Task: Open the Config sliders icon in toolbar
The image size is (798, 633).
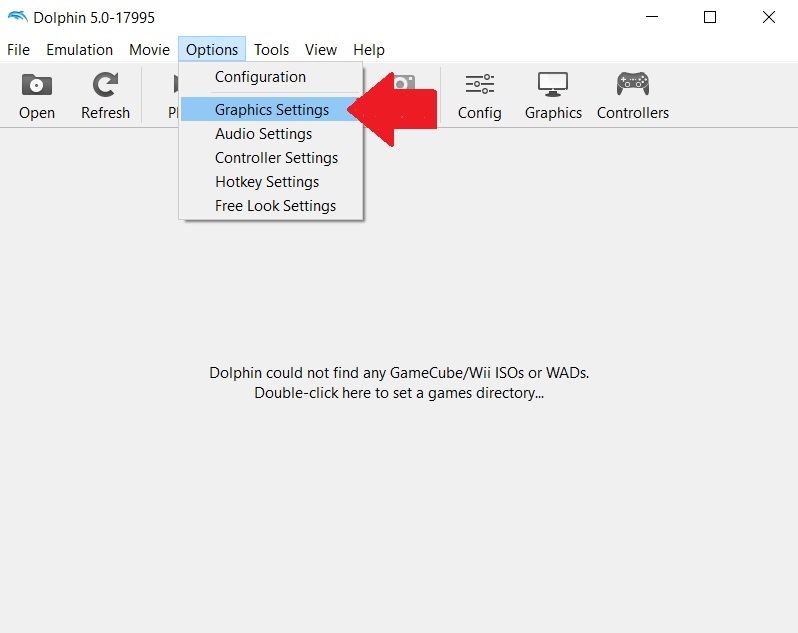Action: [479, 86]
